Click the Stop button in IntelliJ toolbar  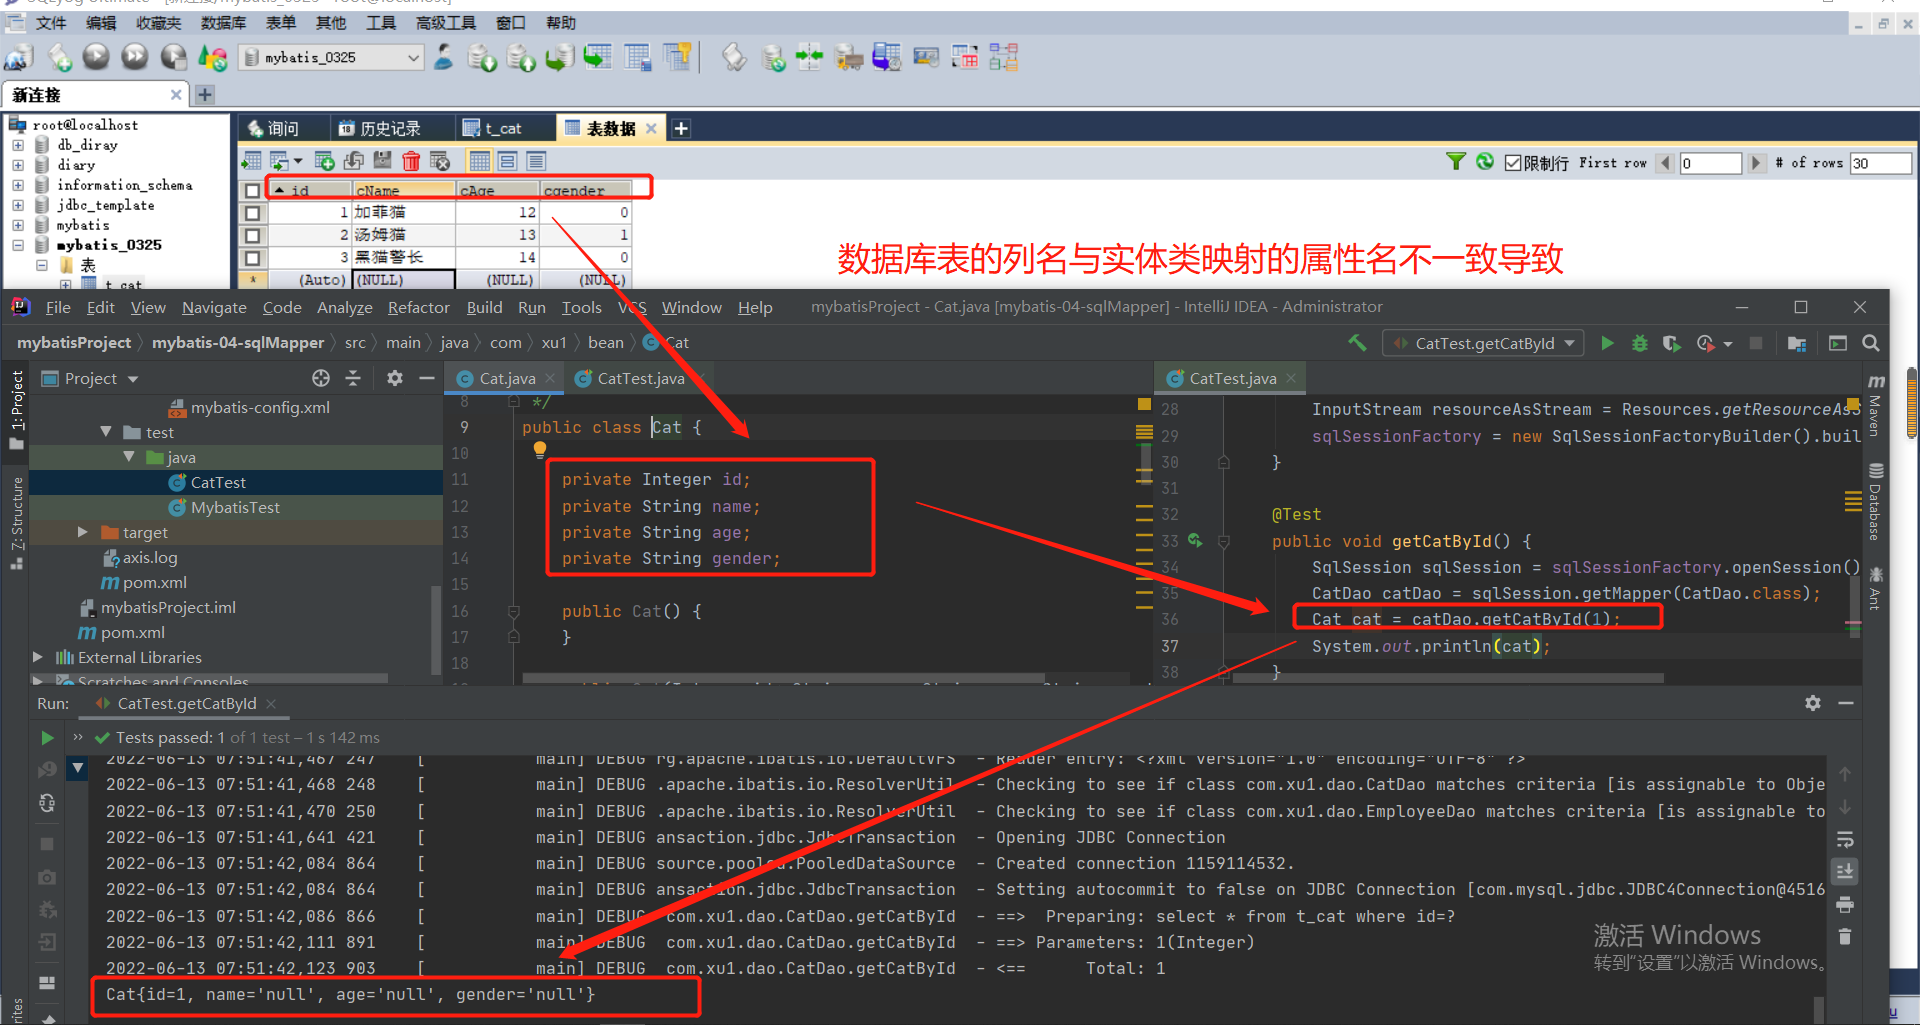coord(1755,343)
